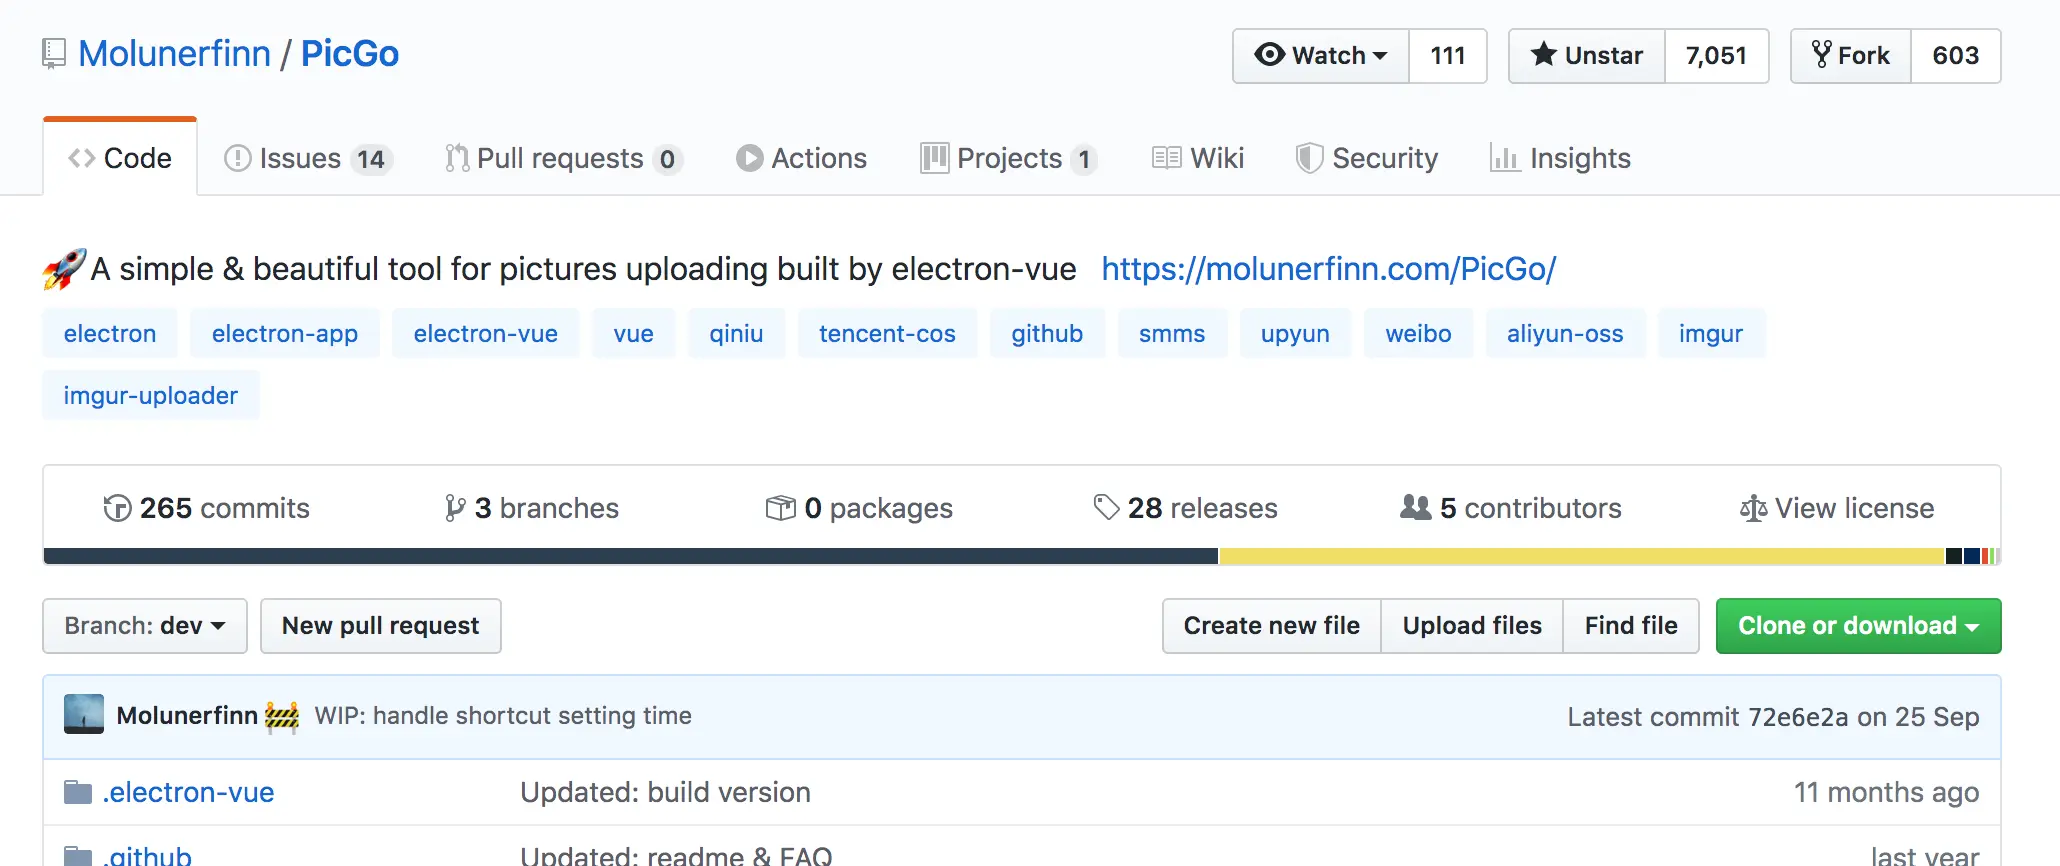Fork the PicGo repository
This screenshot has width=2060, height=866.
click(x=1851, y=56)
